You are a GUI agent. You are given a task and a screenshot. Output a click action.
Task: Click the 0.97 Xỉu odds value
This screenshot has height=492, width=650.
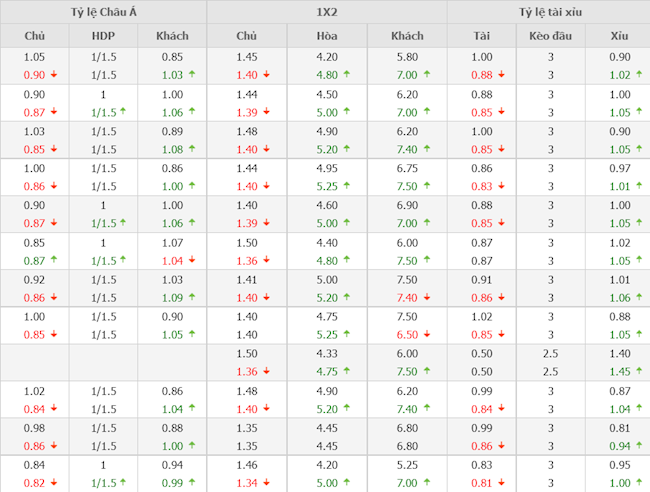620,168
